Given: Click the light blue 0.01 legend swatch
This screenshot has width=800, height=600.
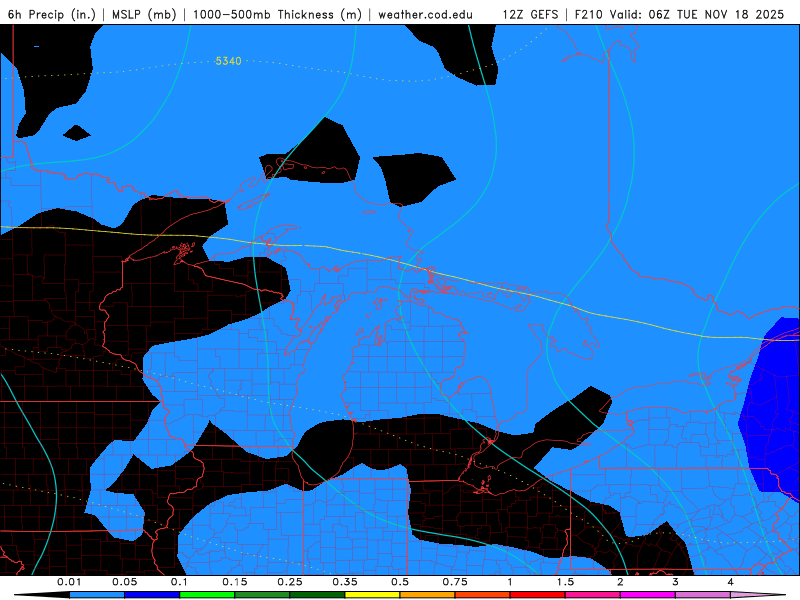Looking at the screenshot, I should [x=97, y=595].
